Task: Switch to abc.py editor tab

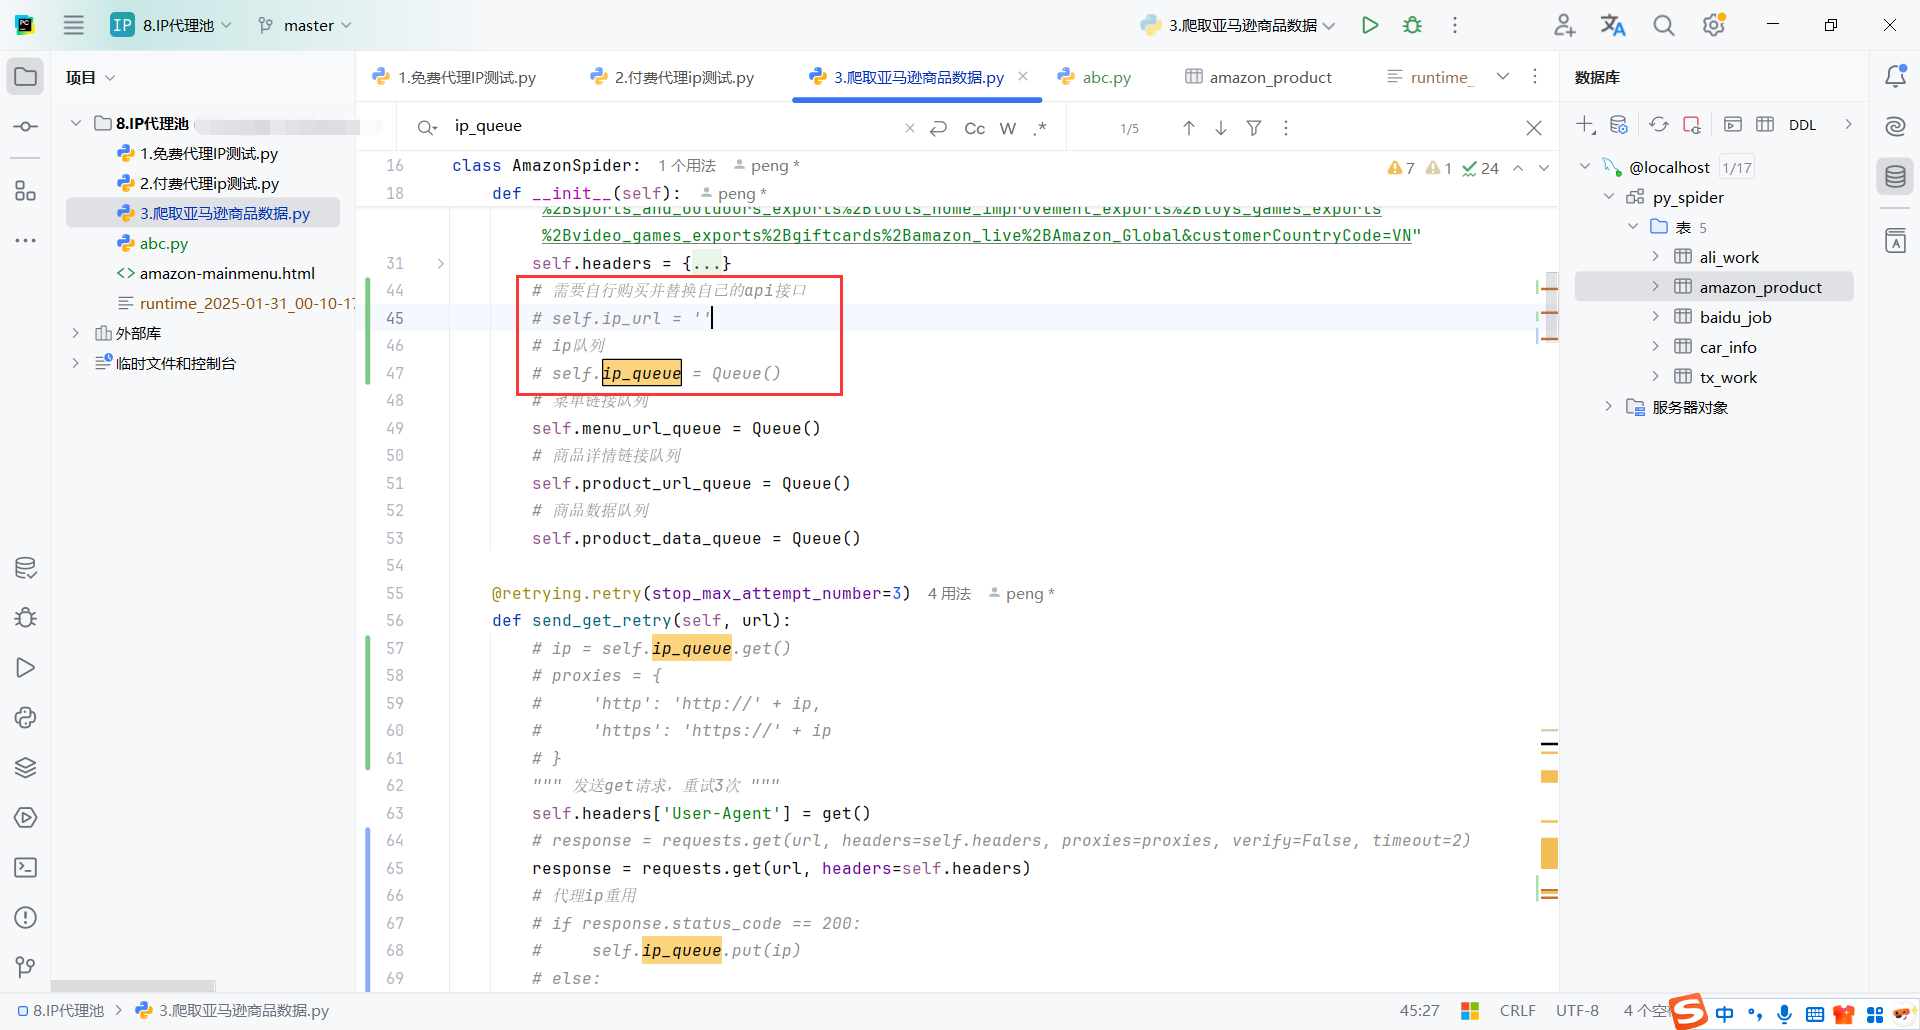Action: [1095, 77]
